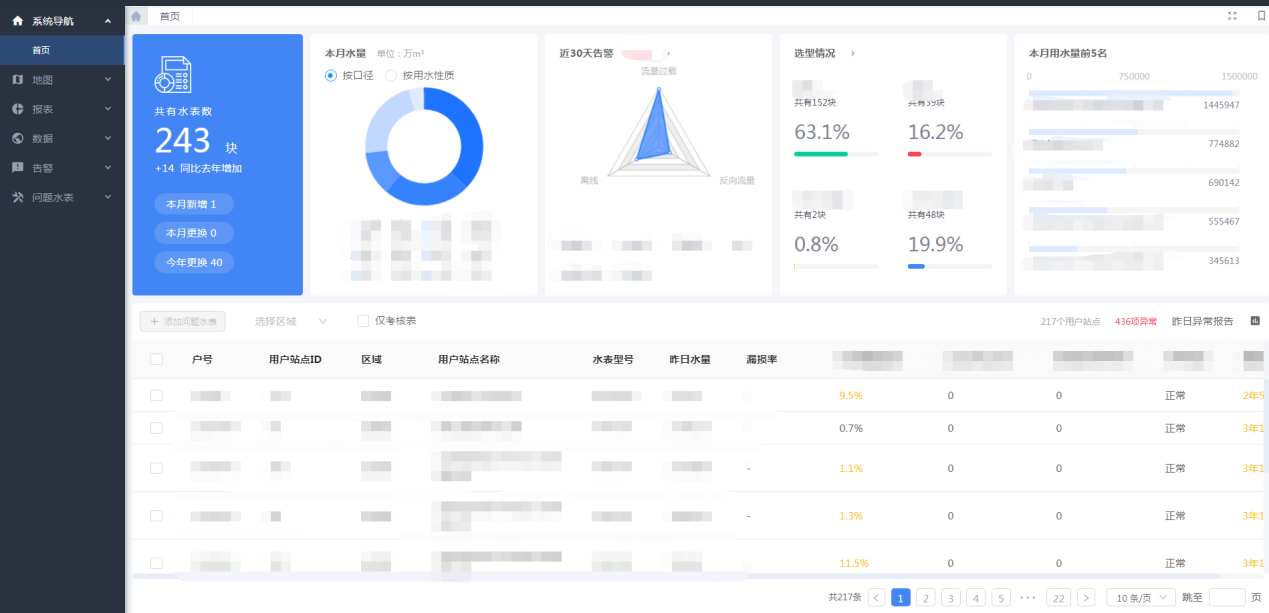This screenshot has width=1269, height=613.
Task: Click the alert icon beside 告警
Action: [17, 168]
